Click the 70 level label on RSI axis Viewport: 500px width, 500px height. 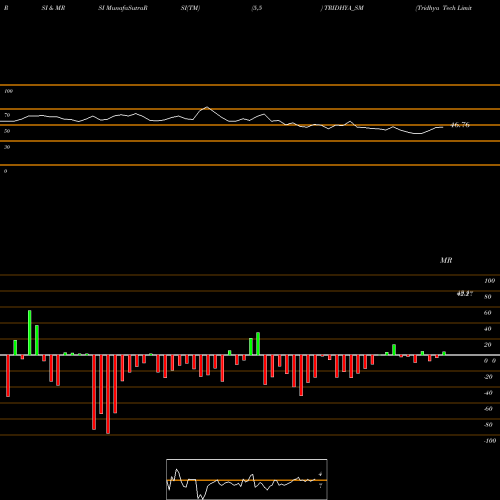7,115
